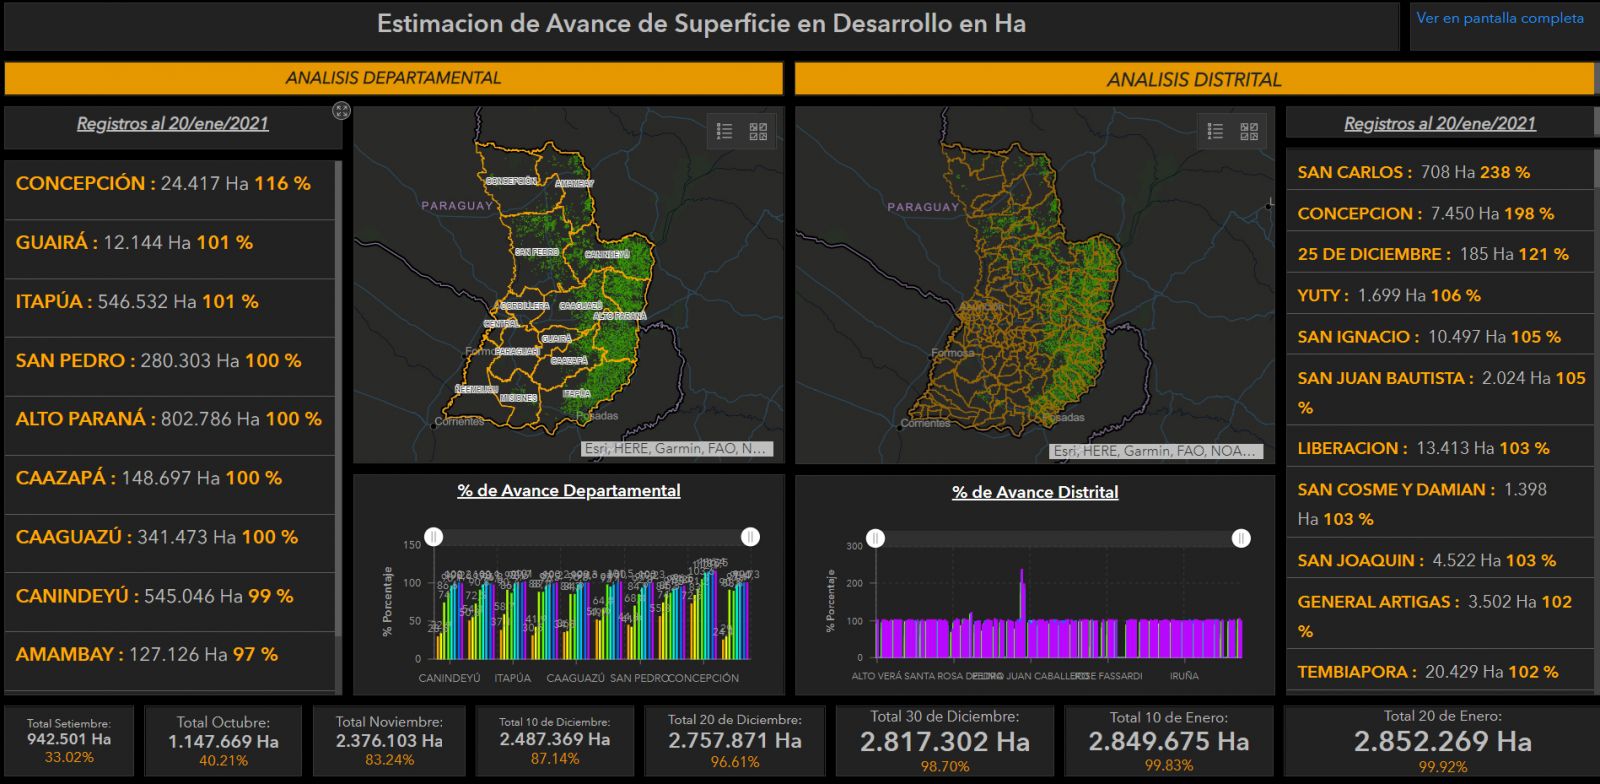Select SAN CARLOS in the district list
This screenshot has width=1600, height=784.
coord(1413,172)
